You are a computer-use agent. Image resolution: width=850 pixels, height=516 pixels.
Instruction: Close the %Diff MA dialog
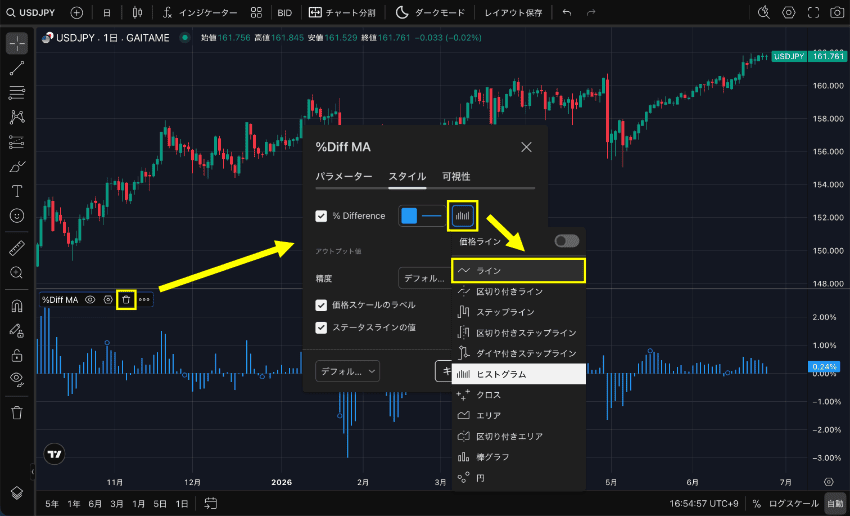[526, 147]
